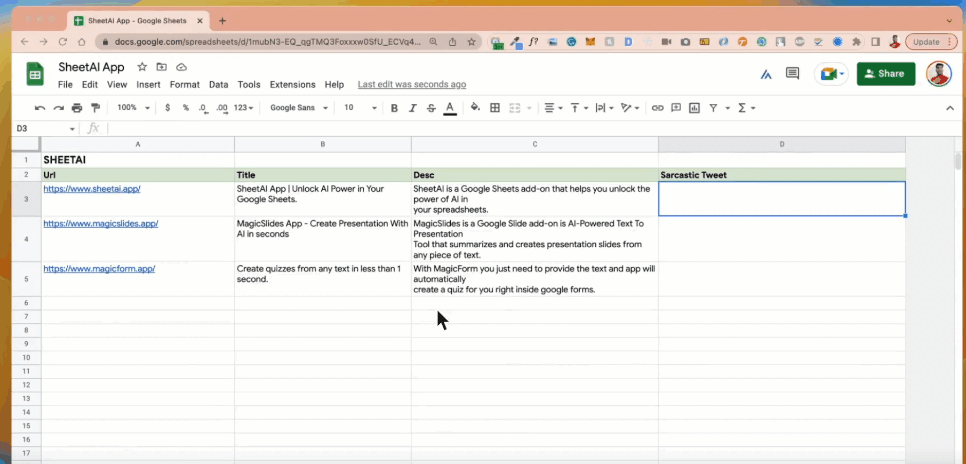966x464 pixels.
Task: Click 'Last edit was seconds ago' link
Action: coord(412,84)
